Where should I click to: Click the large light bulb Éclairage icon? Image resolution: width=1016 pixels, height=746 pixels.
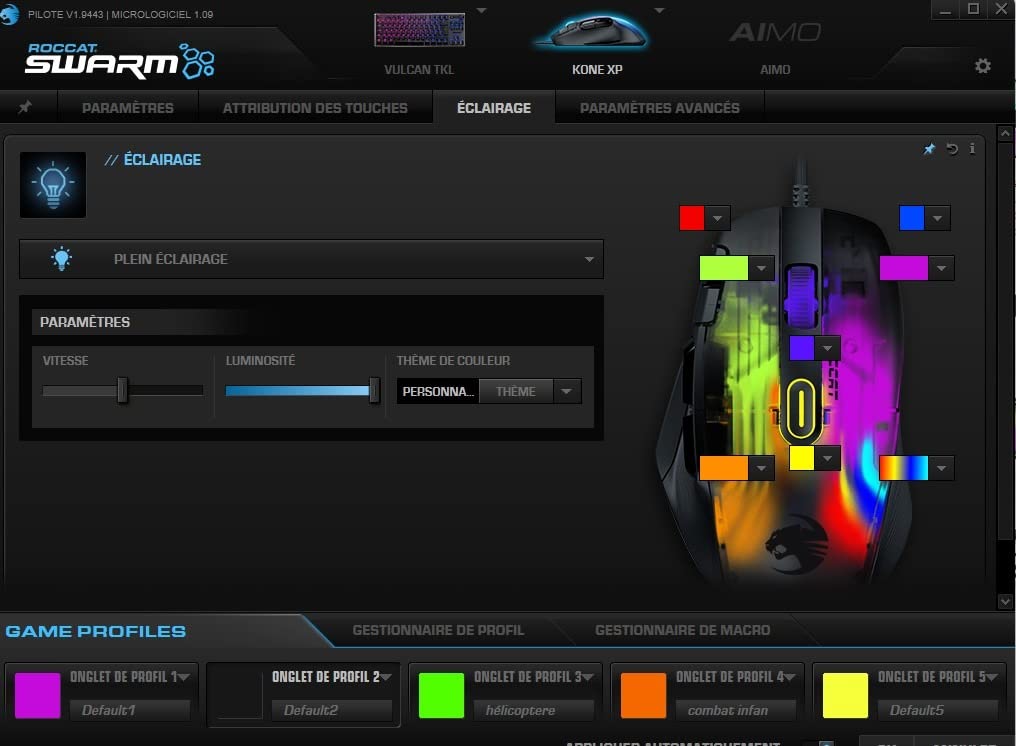(53, 185)
